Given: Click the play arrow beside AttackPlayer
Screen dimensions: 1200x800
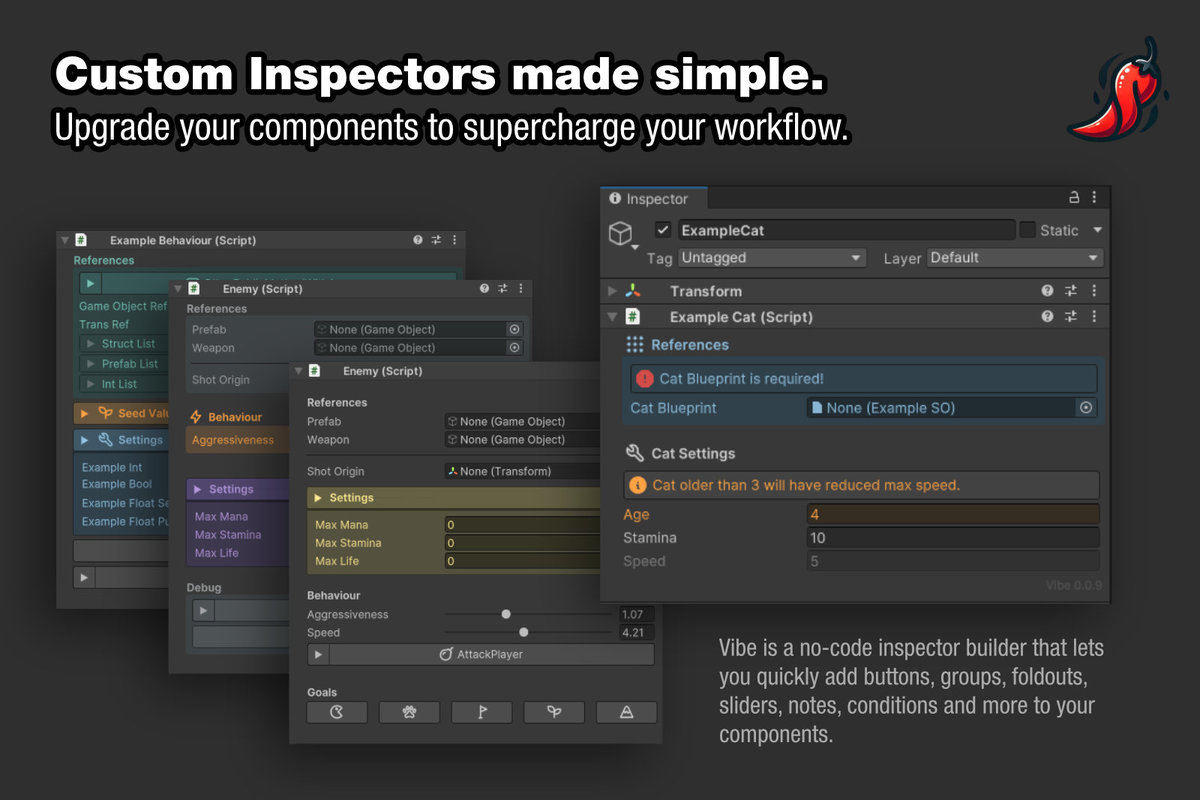Looking at the screenshot, I should tap(318, 655).
